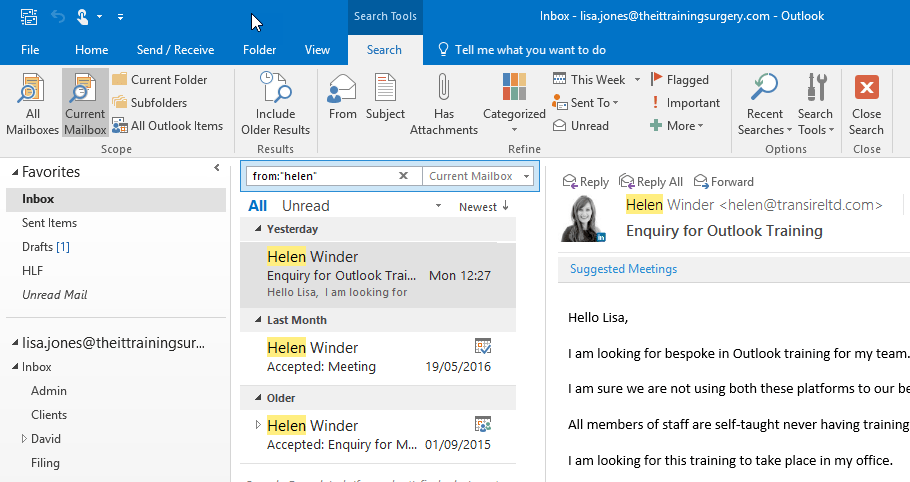This screenshot has width=910, height=482.
Task: Click the Undo quick access icon
Action: click(x=58, y=16)
